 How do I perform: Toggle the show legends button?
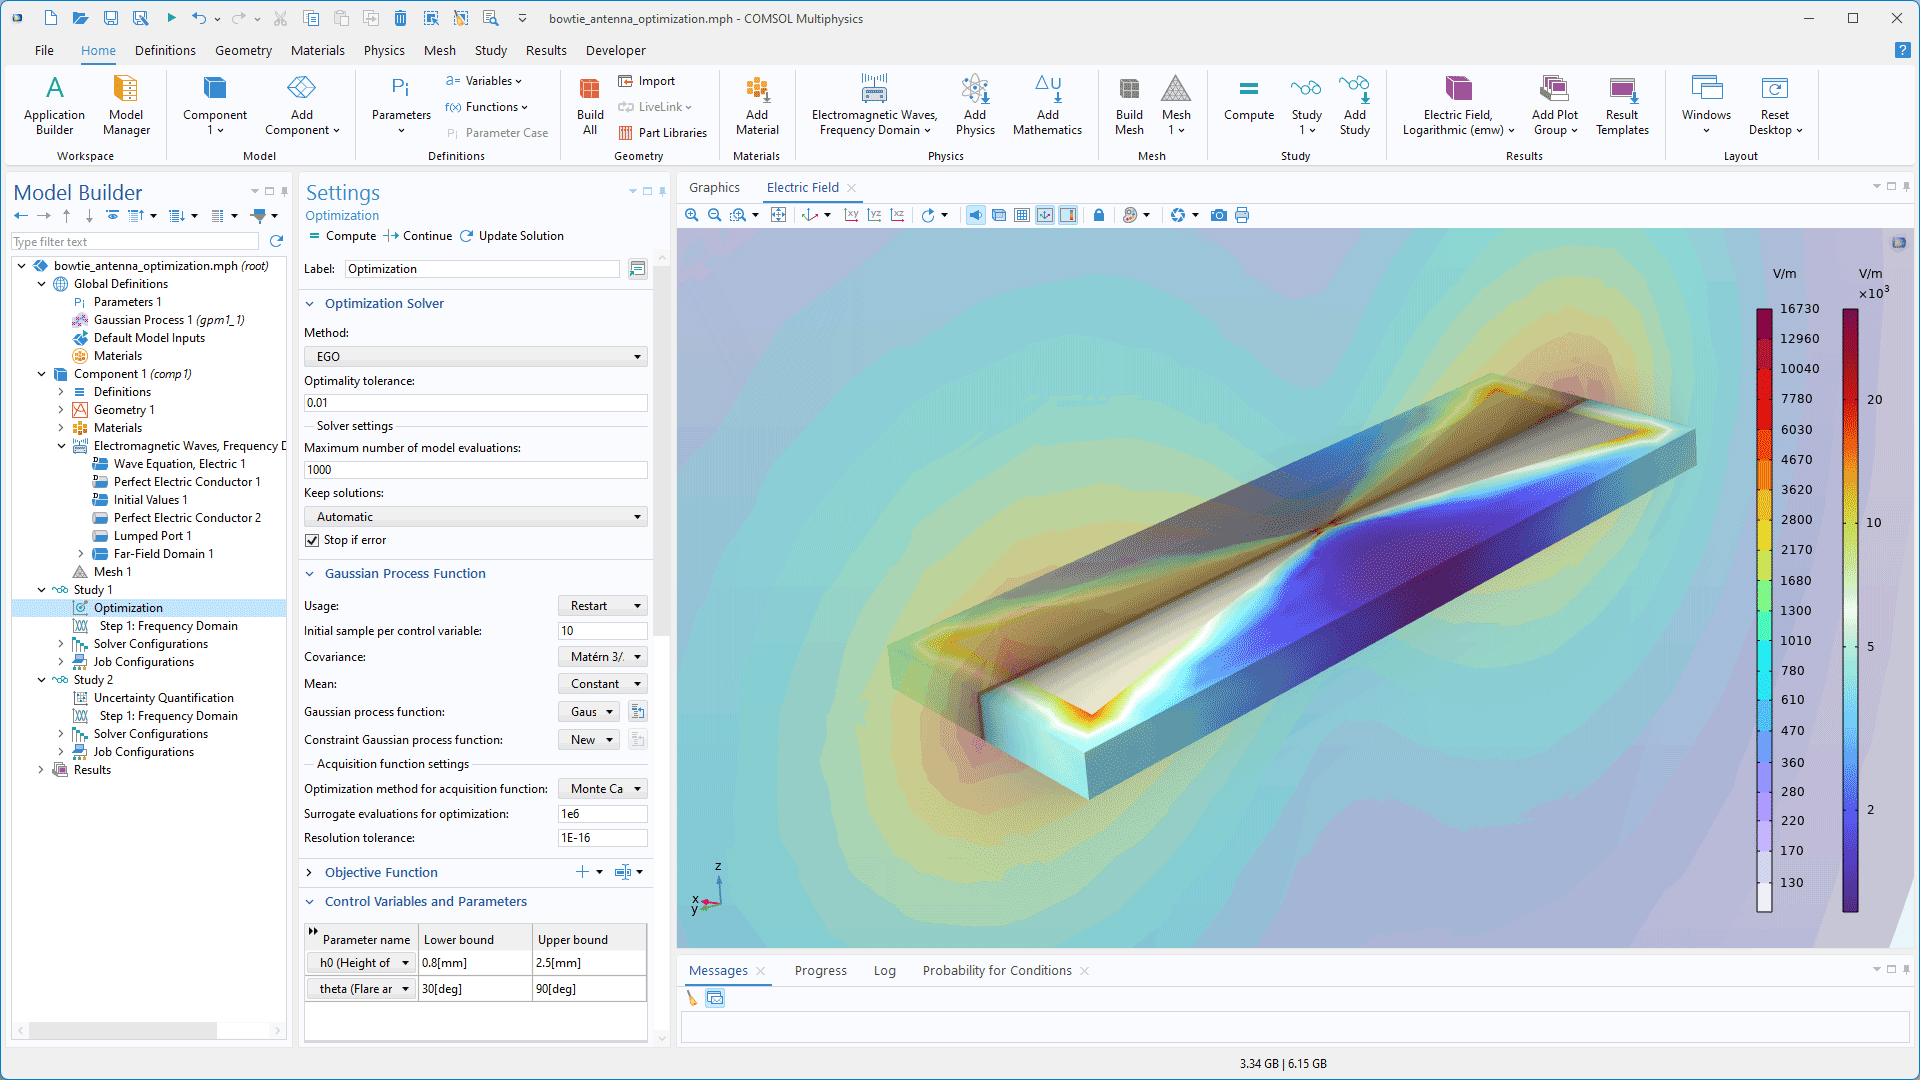pyautogui.click(x=1068, y=215)
